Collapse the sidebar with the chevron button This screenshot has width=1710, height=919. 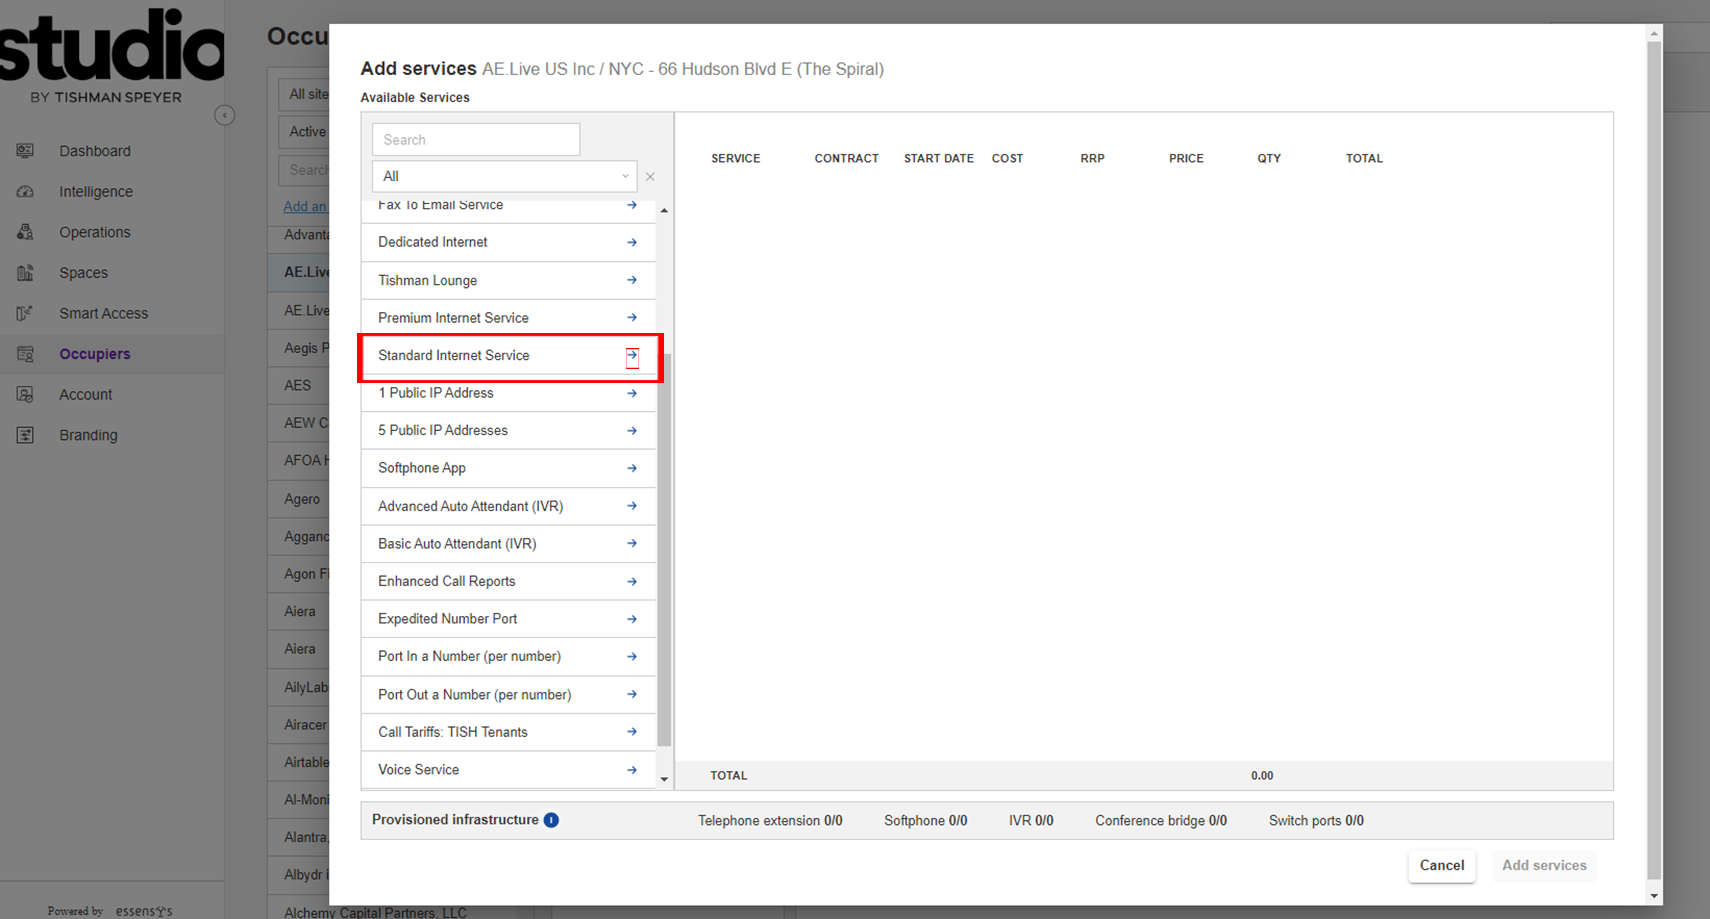(x=225, y=116)
